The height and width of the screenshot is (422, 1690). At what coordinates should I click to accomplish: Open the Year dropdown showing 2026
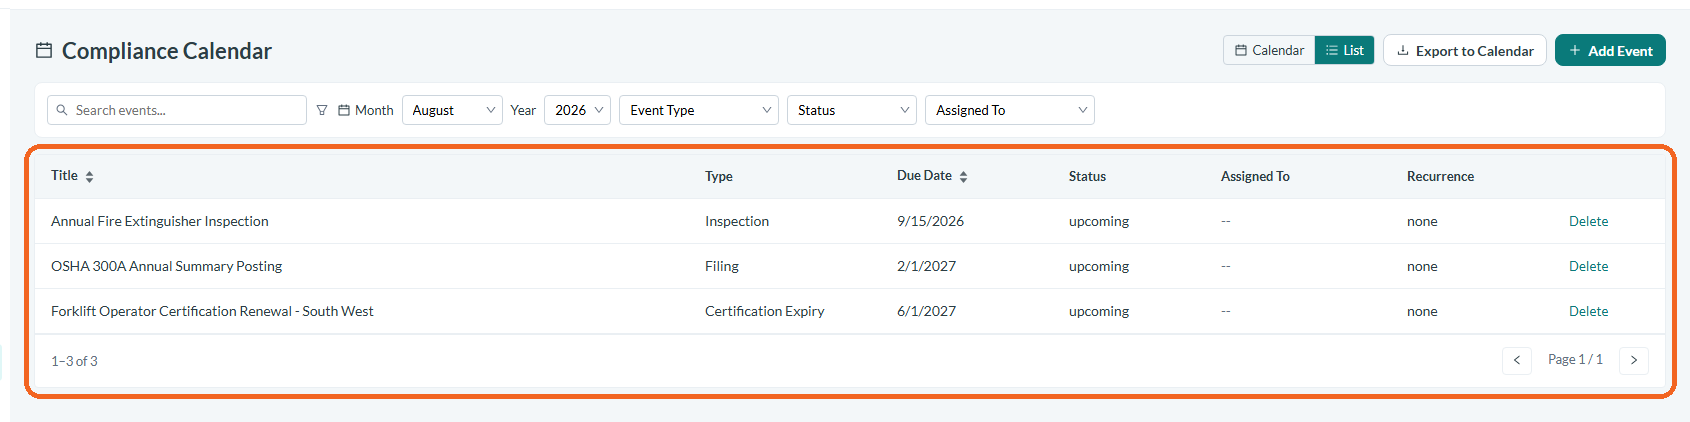[x=577, y=110]
